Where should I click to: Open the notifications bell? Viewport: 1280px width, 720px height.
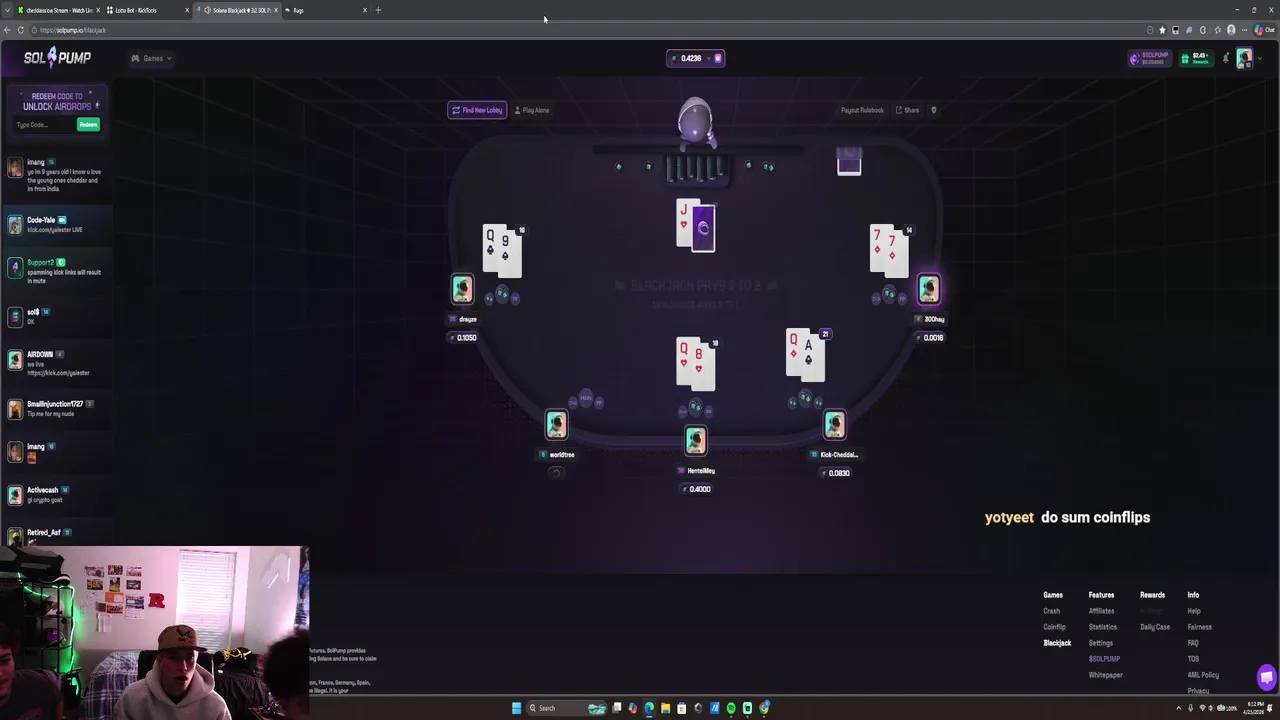click(1225, 58)
